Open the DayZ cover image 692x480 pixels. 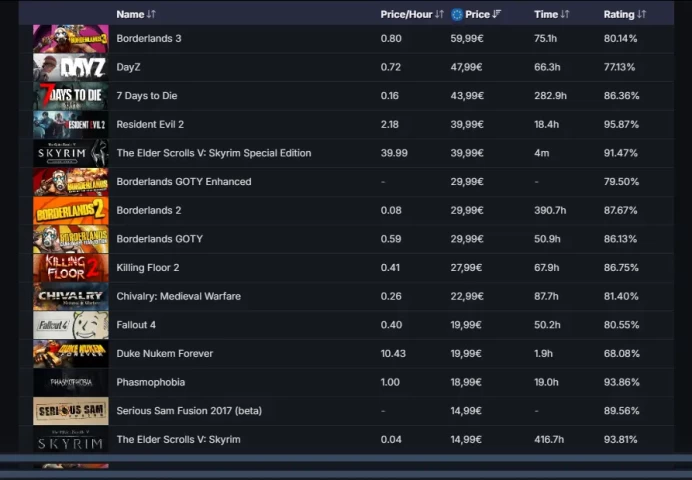point(71,68)
